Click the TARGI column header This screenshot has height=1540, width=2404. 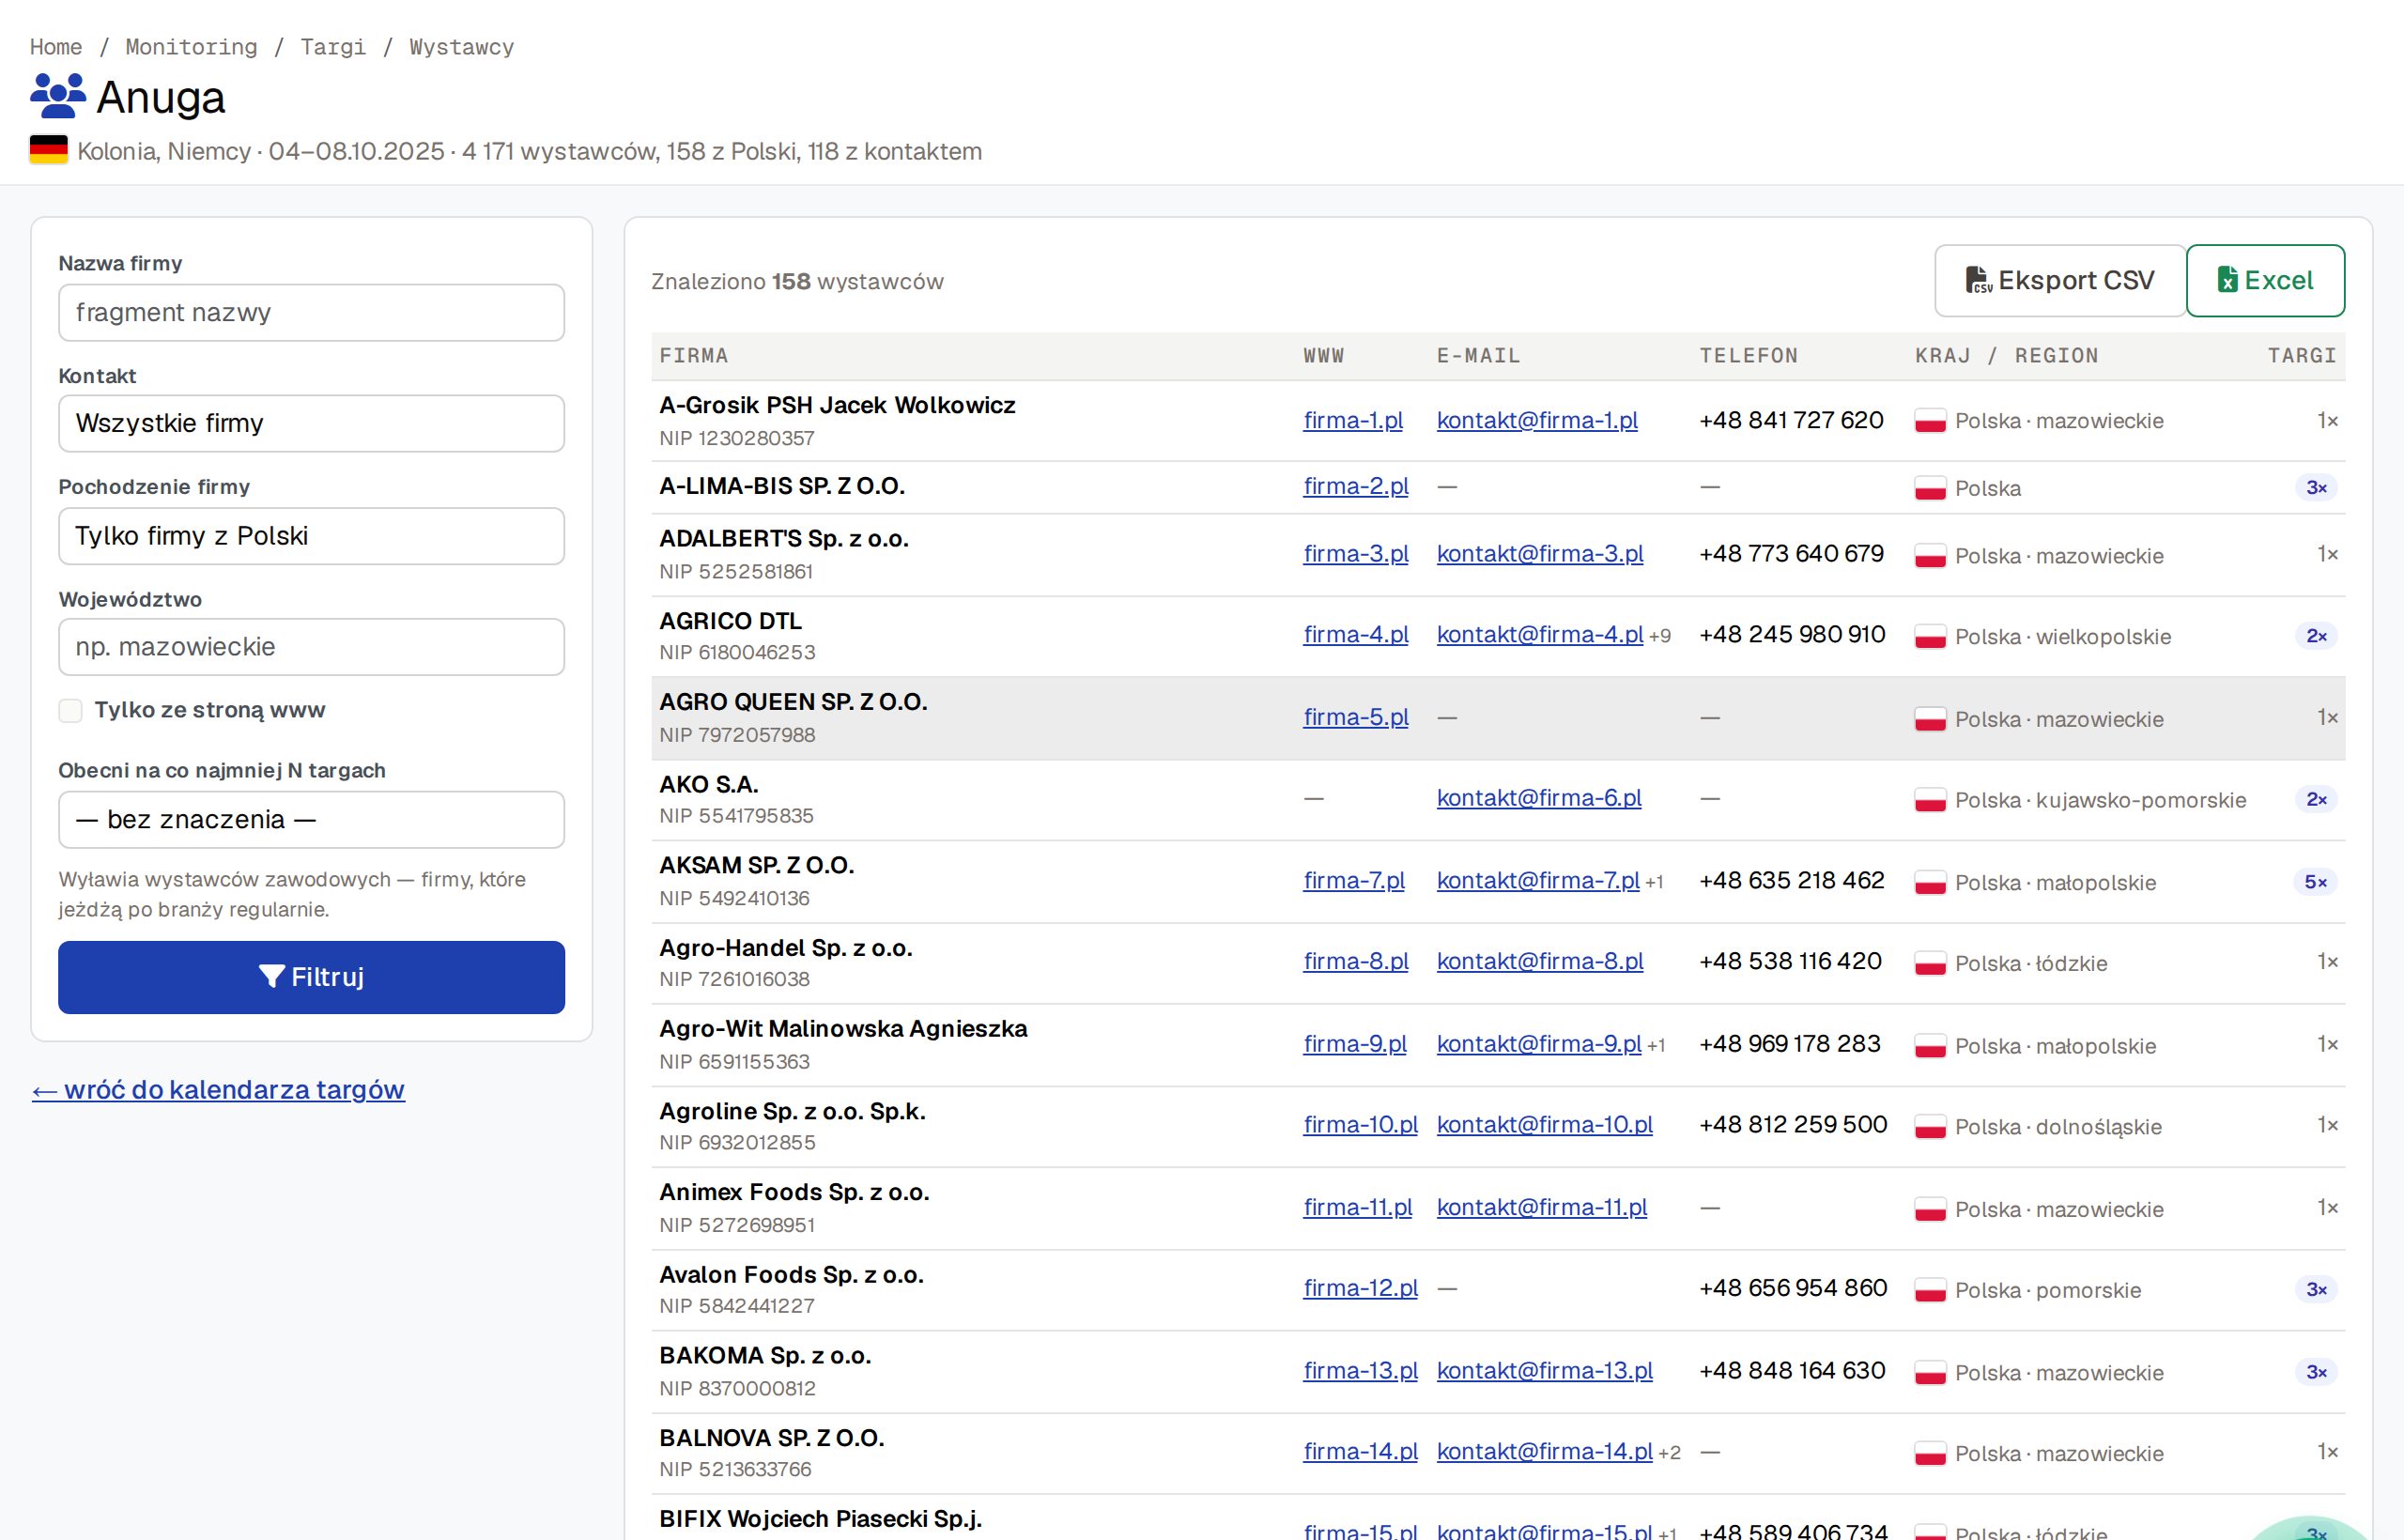[2302, 356]
